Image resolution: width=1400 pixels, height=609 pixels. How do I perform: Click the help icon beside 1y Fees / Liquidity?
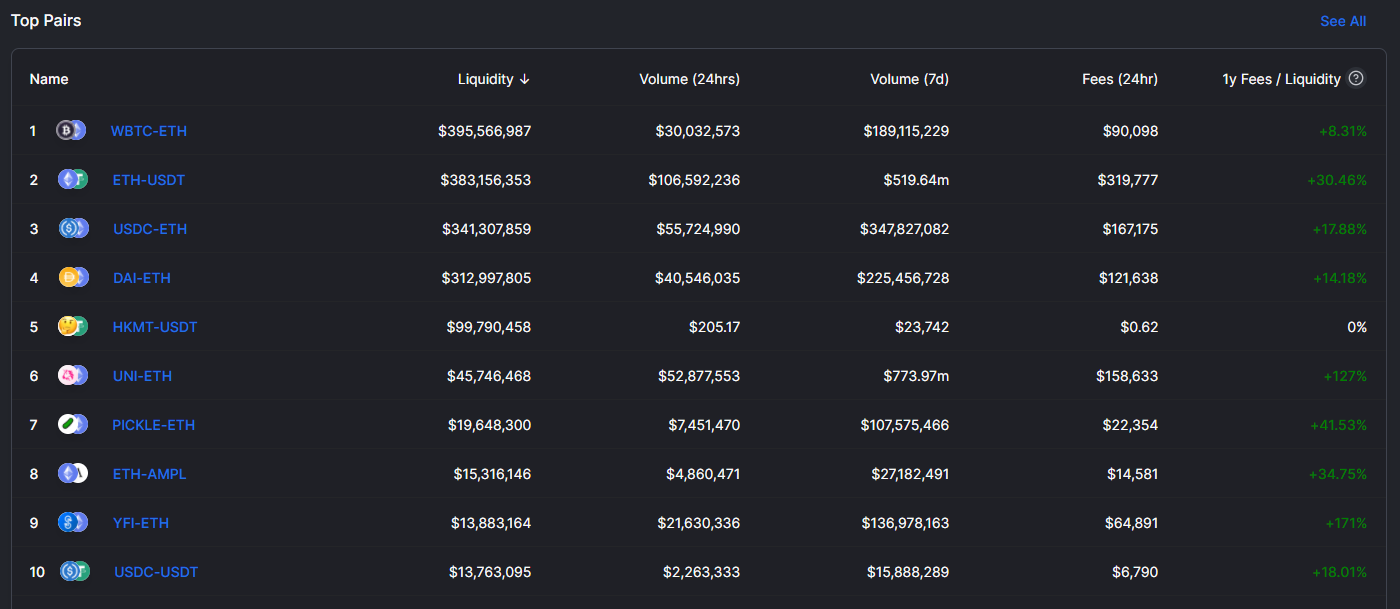click(x=1356, y=79)
